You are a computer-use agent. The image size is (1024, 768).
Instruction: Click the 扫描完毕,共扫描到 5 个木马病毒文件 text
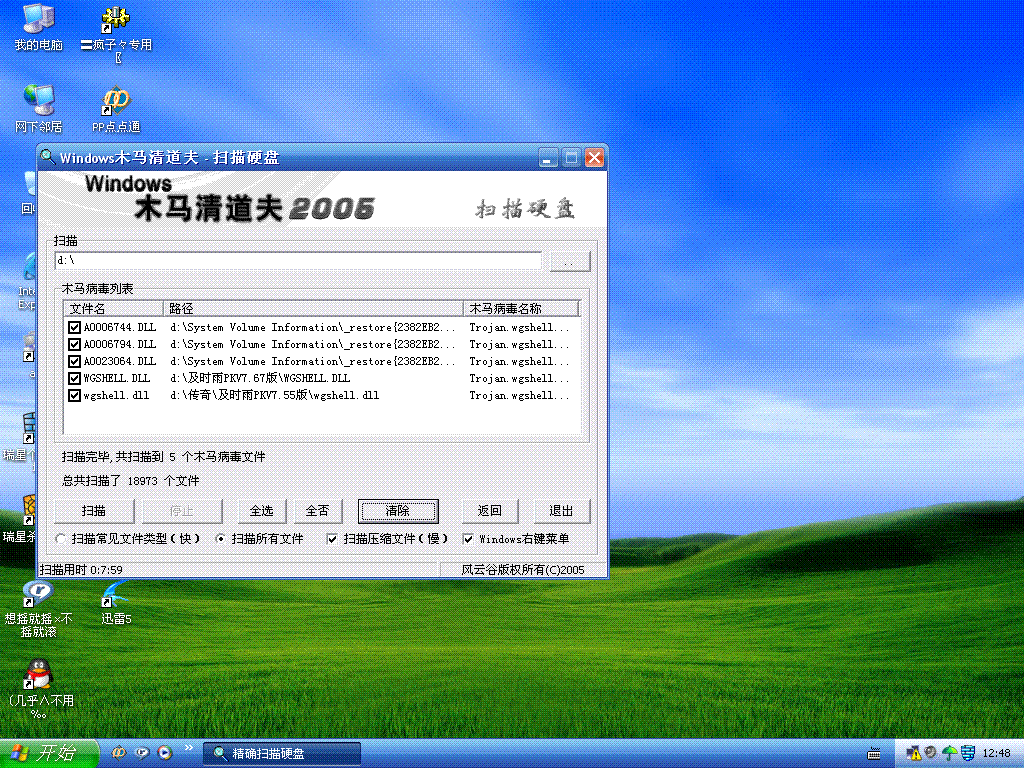pos(163,456)
